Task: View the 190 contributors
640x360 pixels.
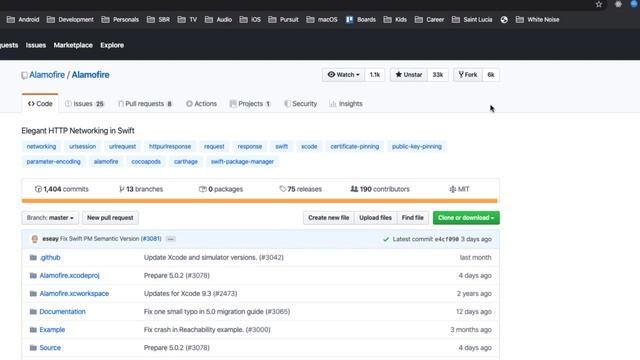Action: (x=380, y=189)
